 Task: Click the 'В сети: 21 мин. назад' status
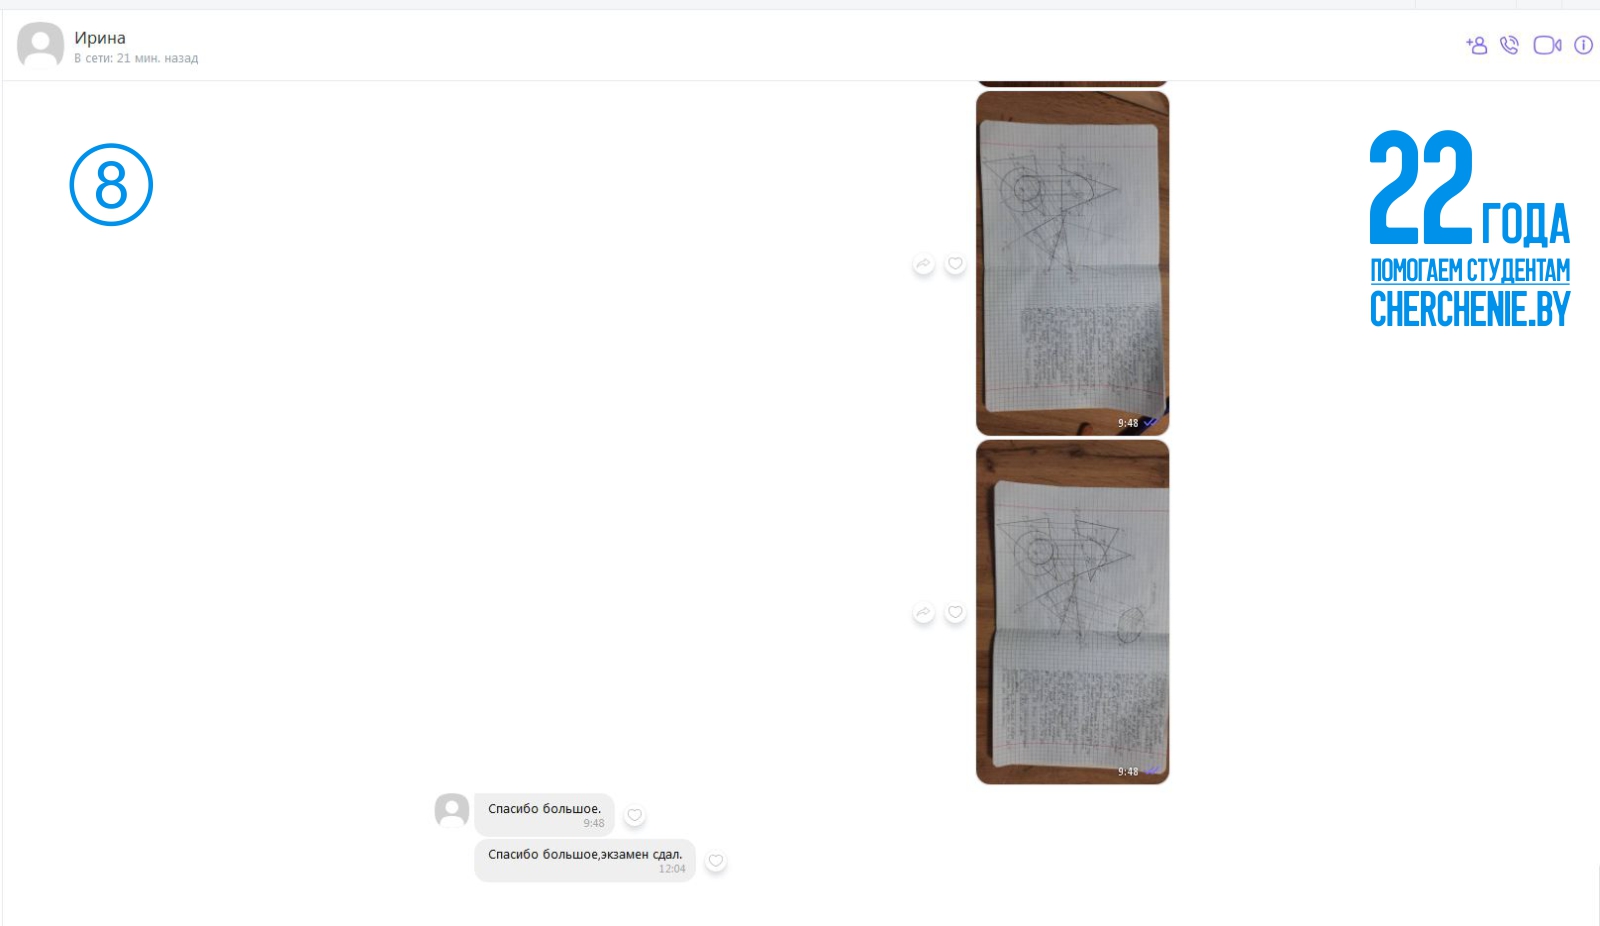tap(136, 58)
